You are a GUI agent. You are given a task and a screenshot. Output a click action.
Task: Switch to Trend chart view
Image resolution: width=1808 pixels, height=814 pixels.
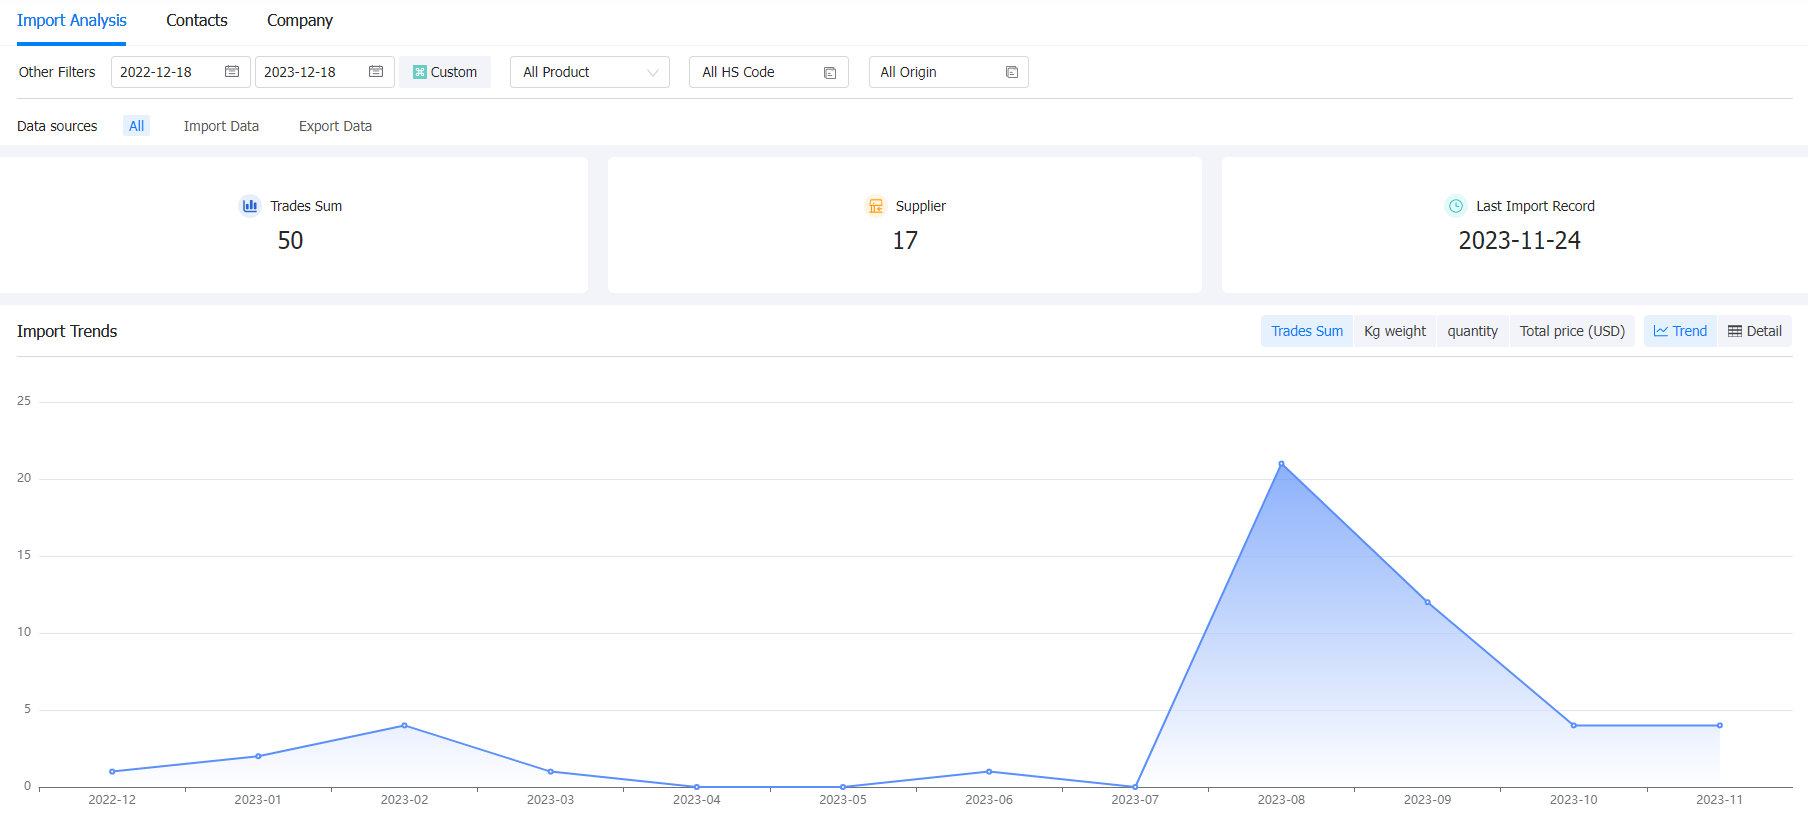[1680, 331]
